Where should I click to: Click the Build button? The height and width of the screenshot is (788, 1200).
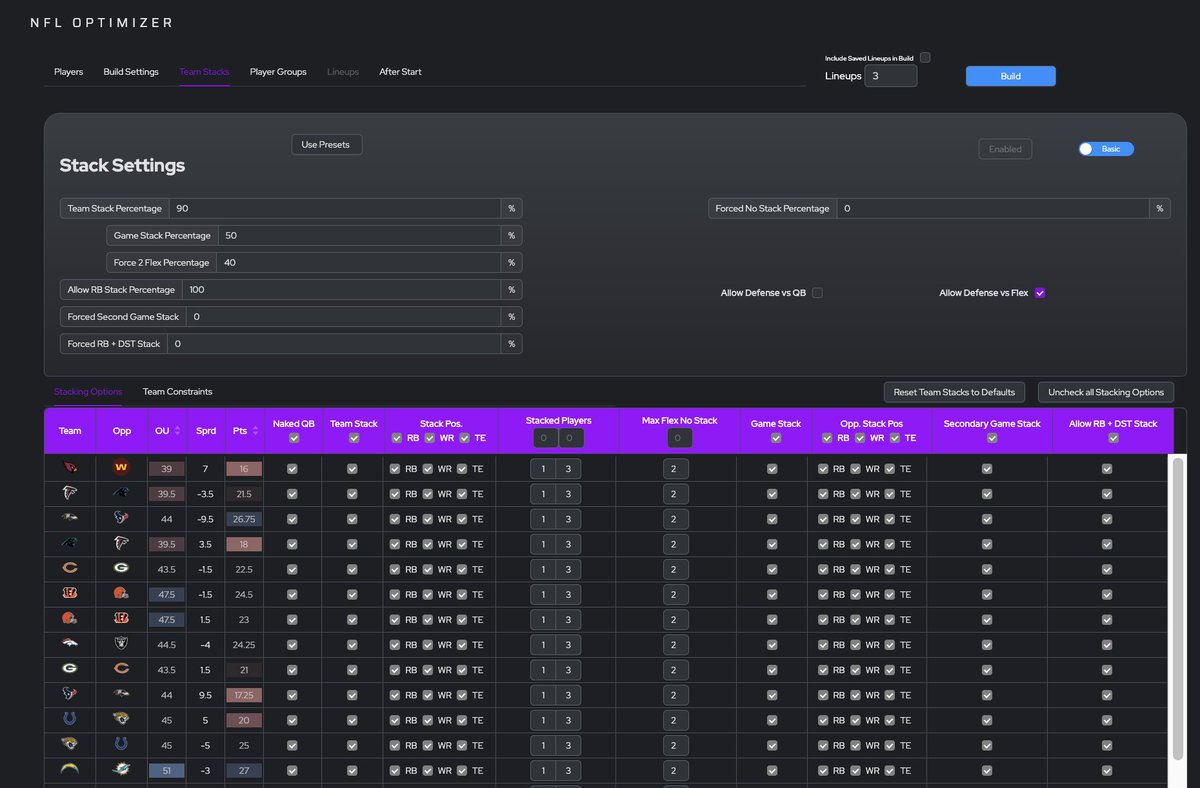coord(1010,76)
